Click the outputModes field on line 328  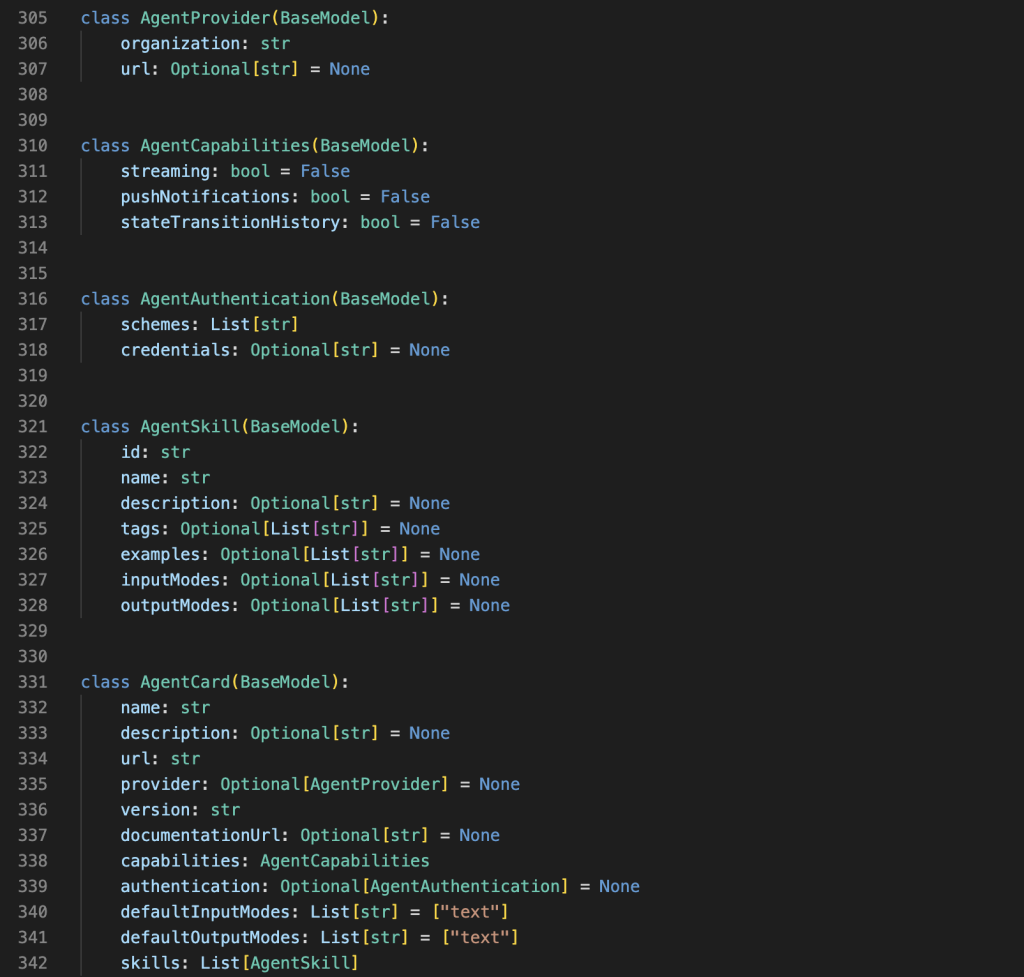180,605
